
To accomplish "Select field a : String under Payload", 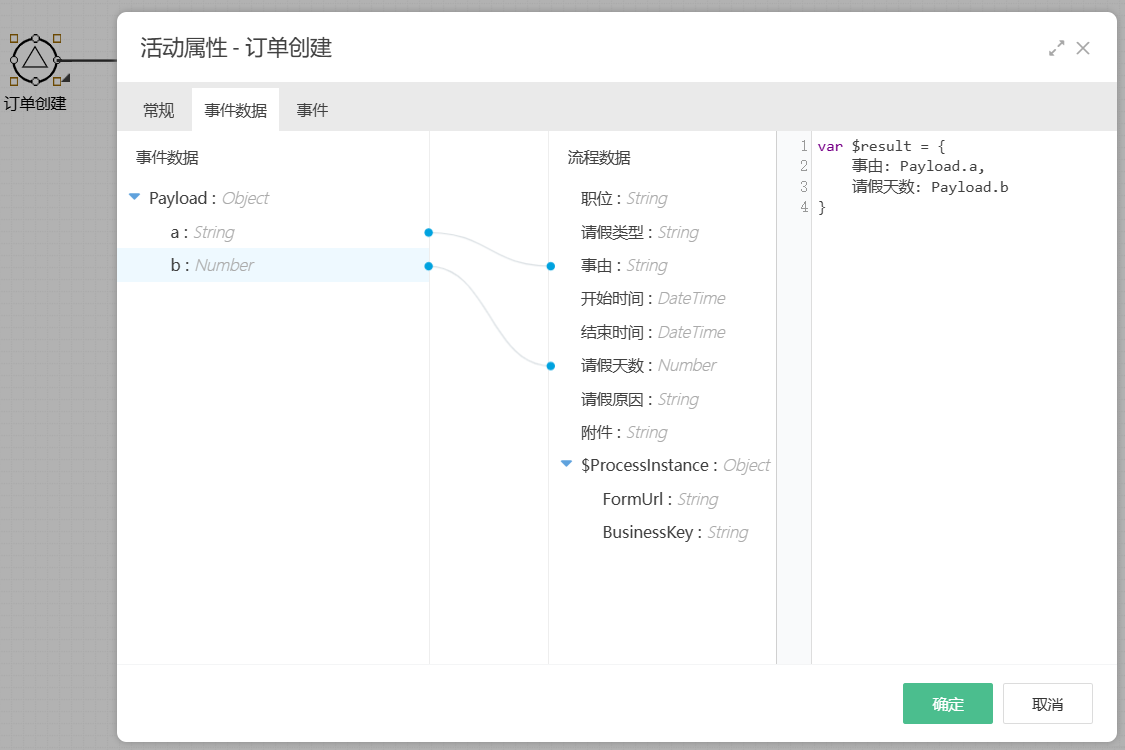I will coord(202,232).
